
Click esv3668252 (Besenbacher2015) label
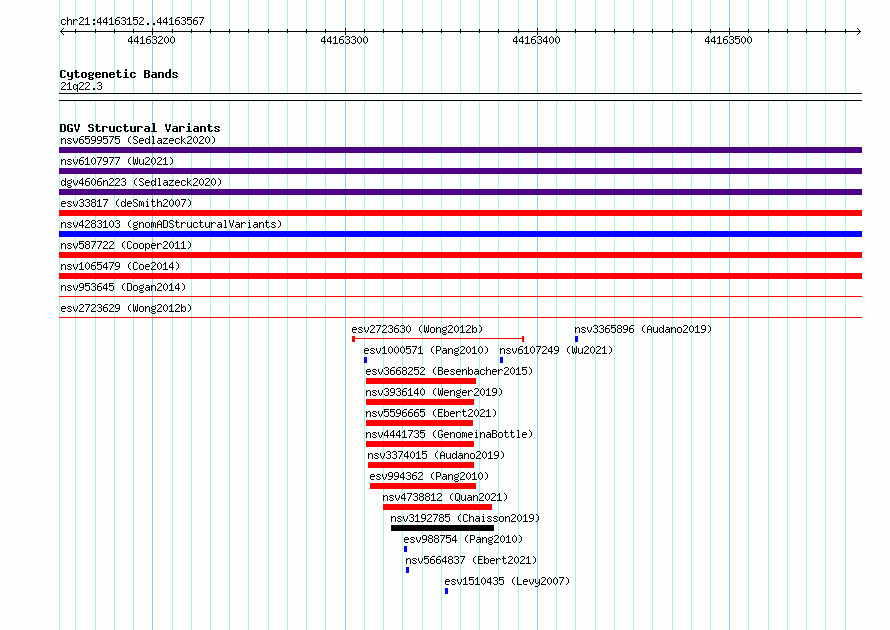tap(449, 371)
